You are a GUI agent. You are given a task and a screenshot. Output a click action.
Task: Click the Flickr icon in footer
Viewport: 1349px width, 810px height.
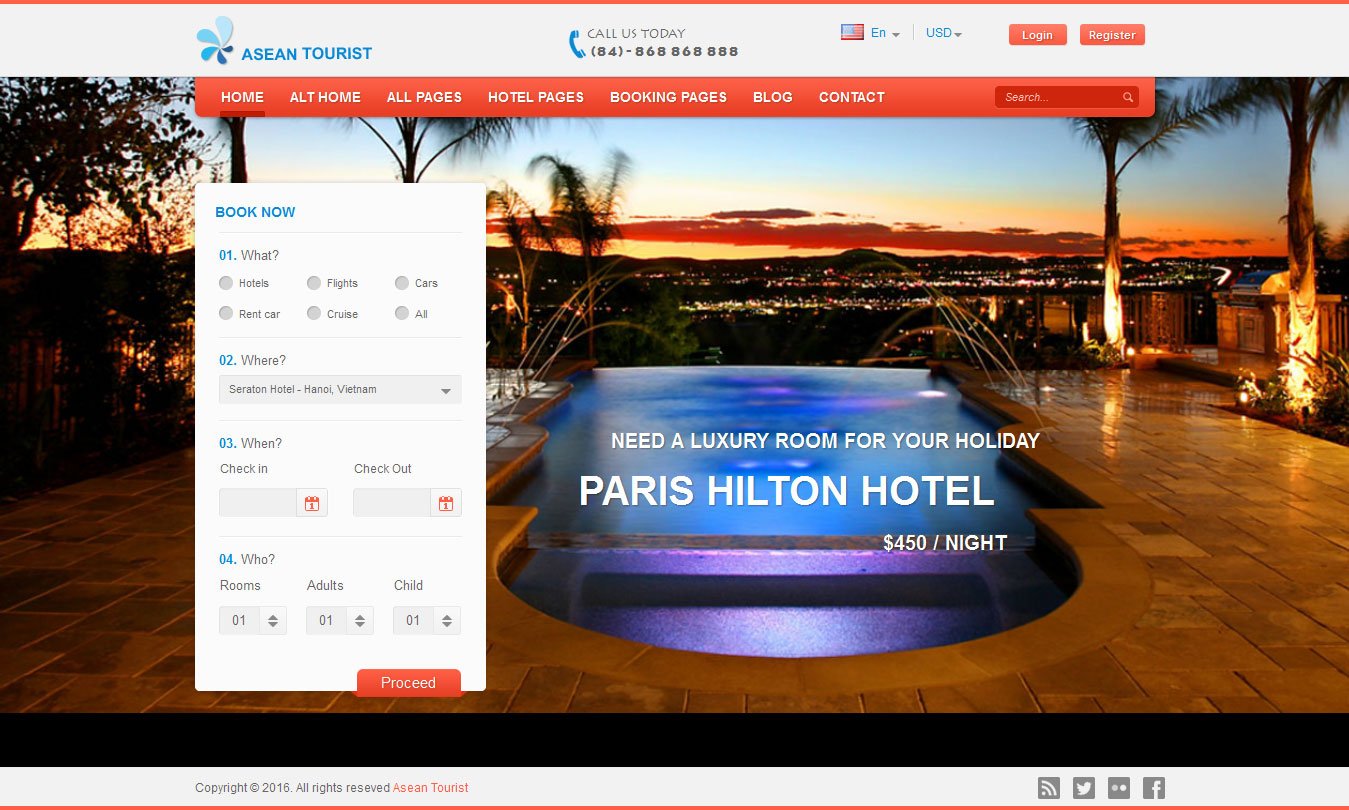click(x=1118, y=788)
